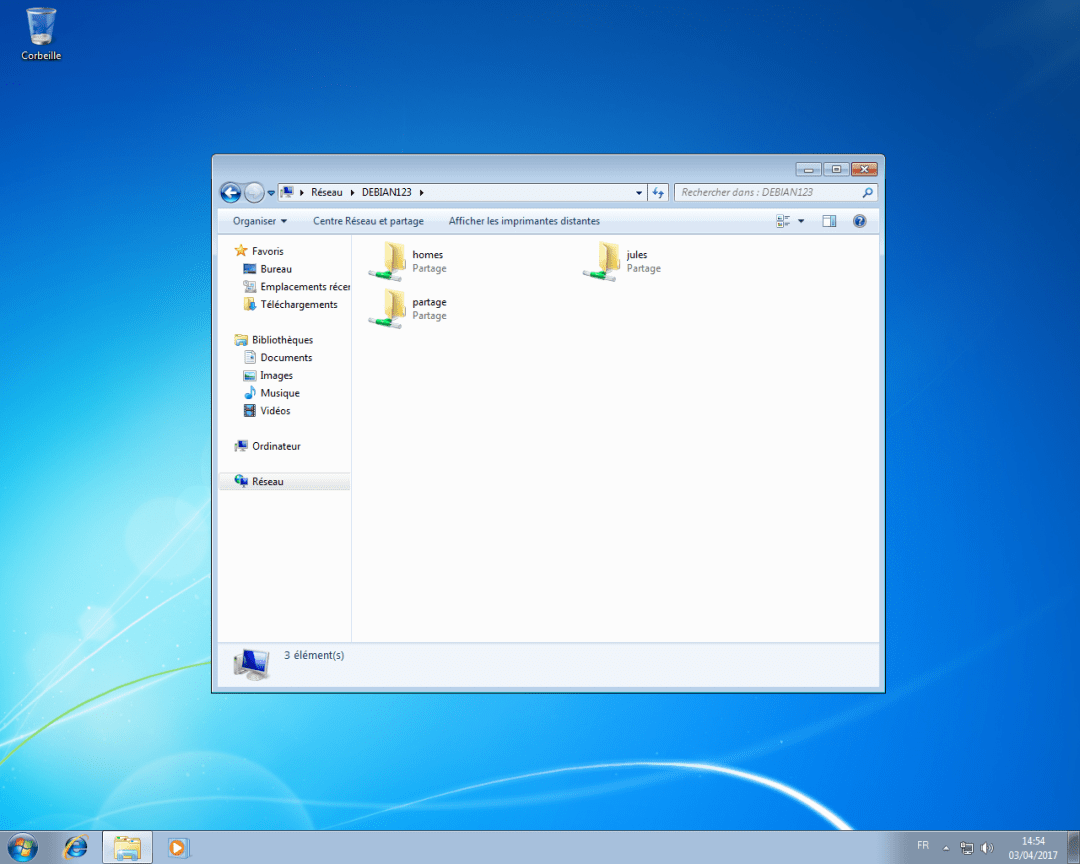Click Afficher les imprimantes distantes
The height and width of the screenshot is (864, 1080).
coord(523,221)
